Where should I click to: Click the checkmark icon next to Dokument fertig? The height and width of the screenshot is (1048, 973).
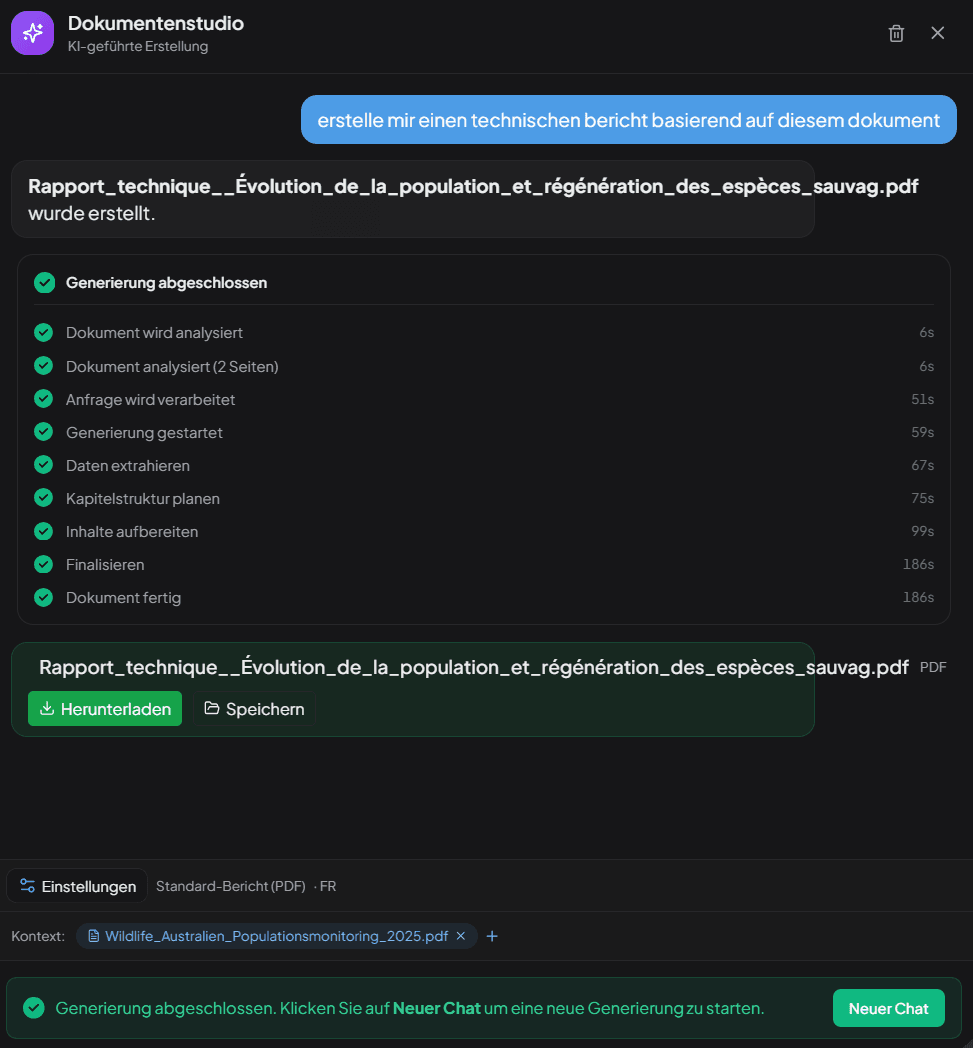point(44,597)
